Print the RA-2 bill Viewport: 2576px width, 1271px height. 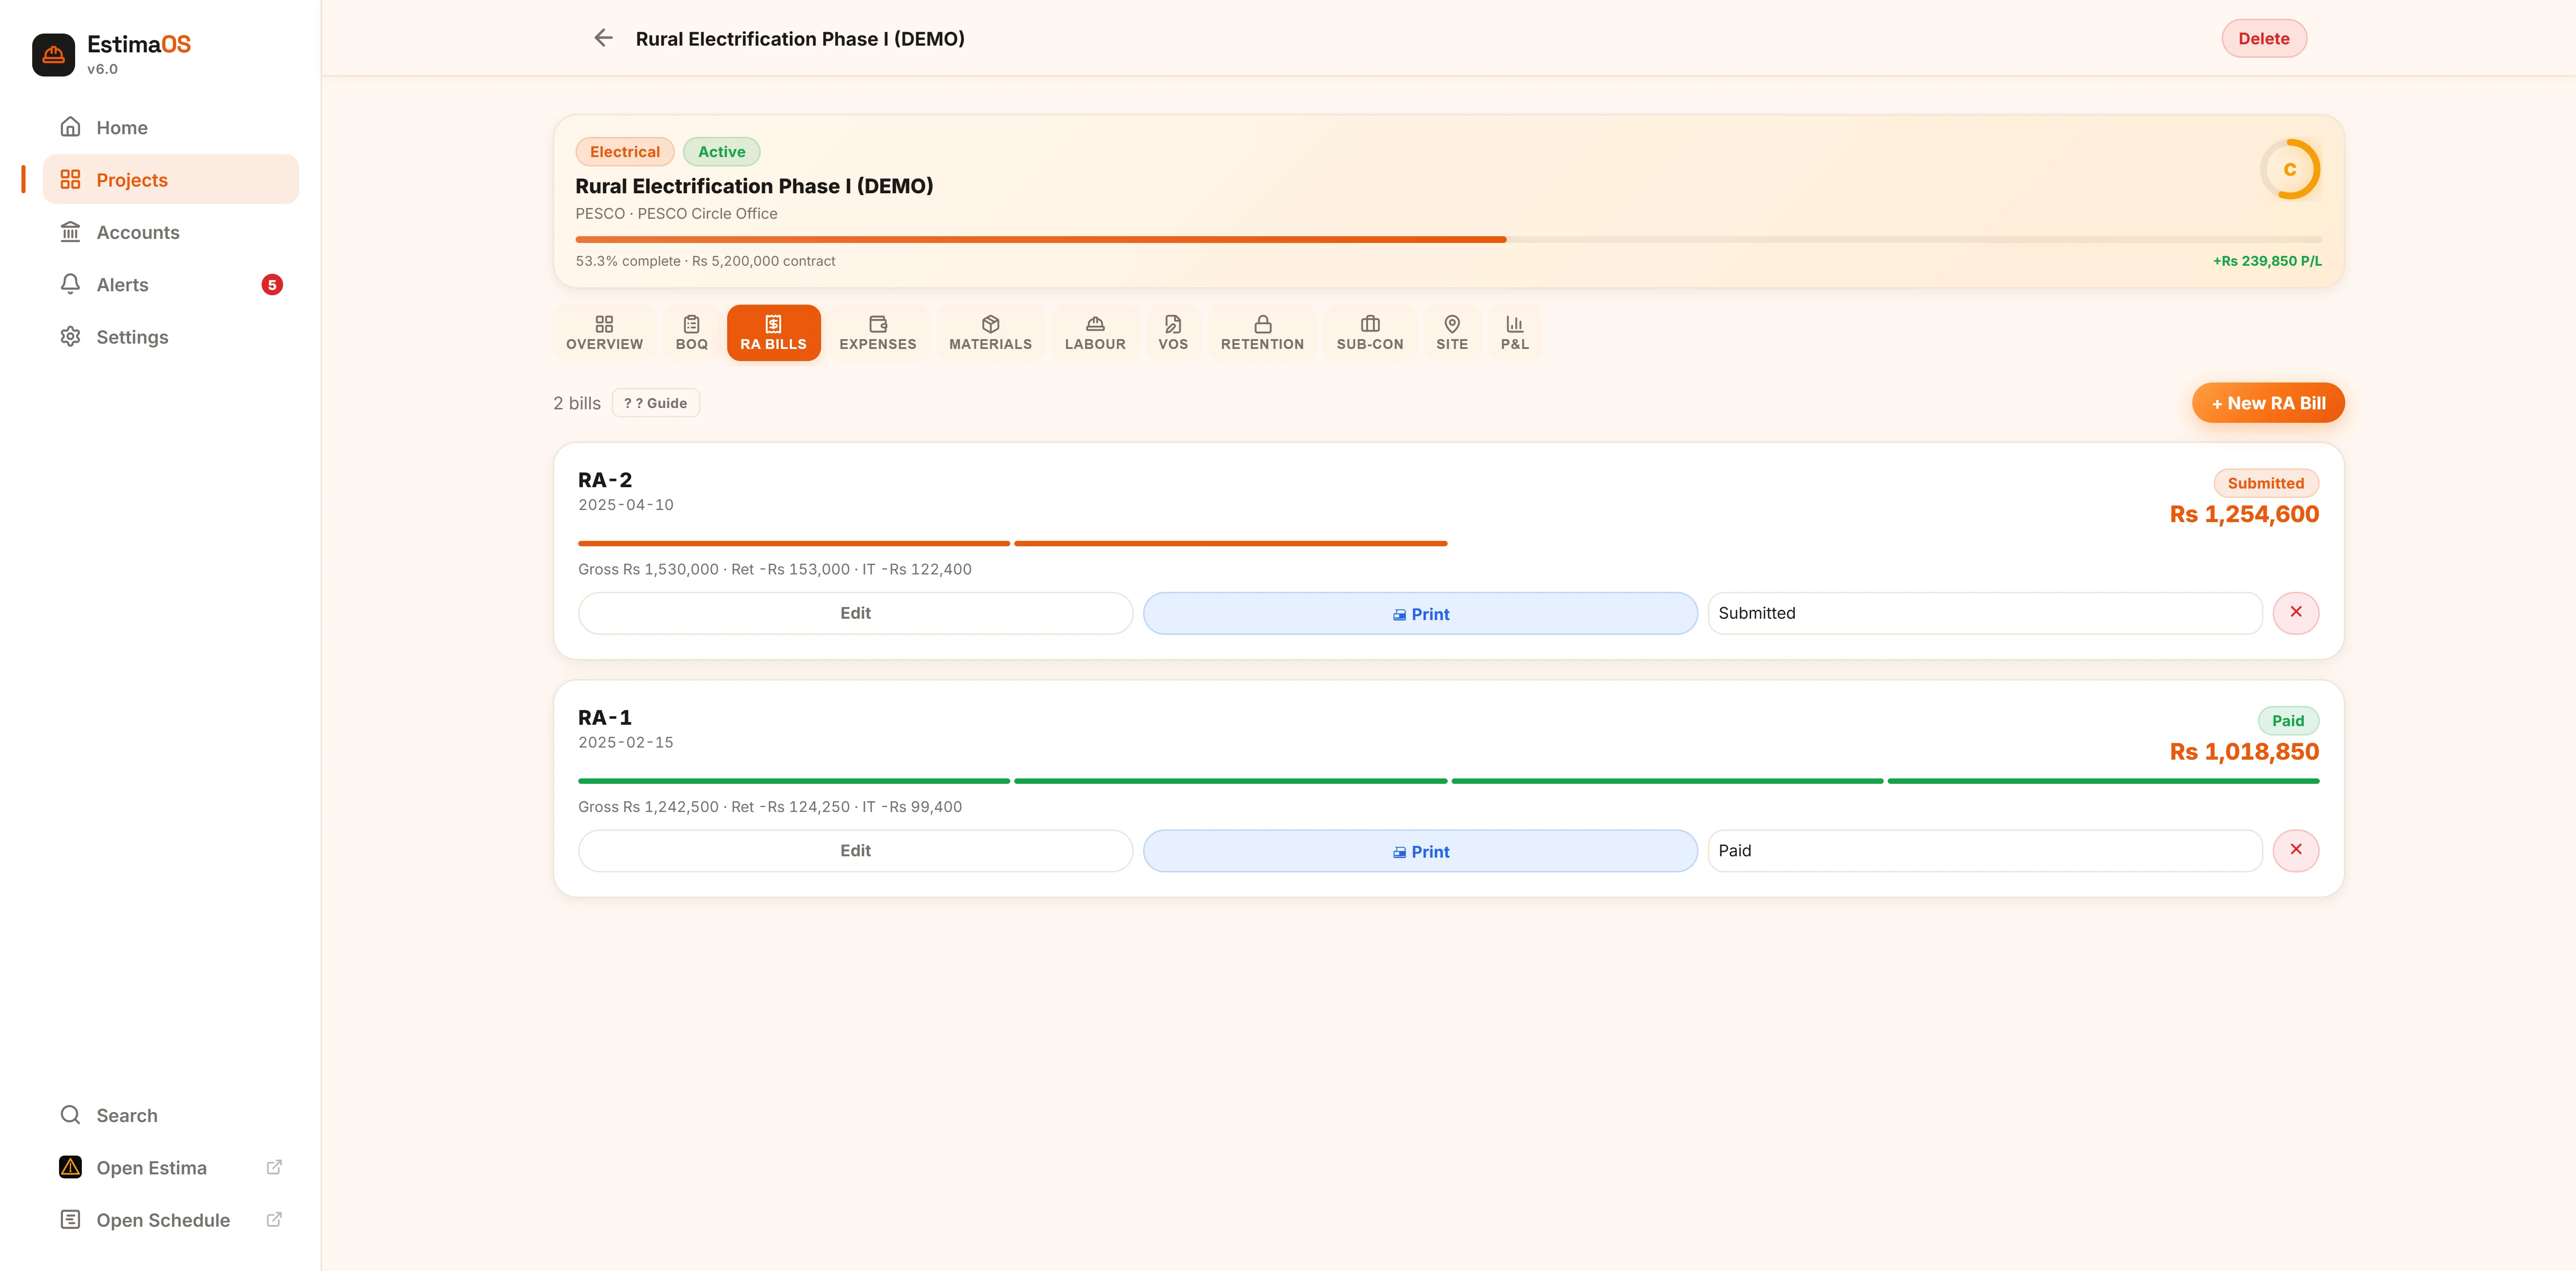pos(1420,613)
